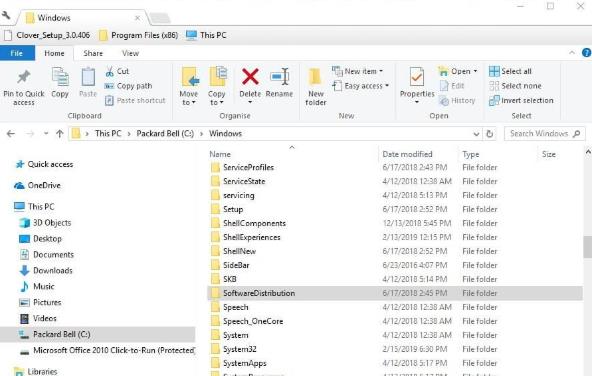Open the File menu
This screenshot has width=592, height=376.
17,53
